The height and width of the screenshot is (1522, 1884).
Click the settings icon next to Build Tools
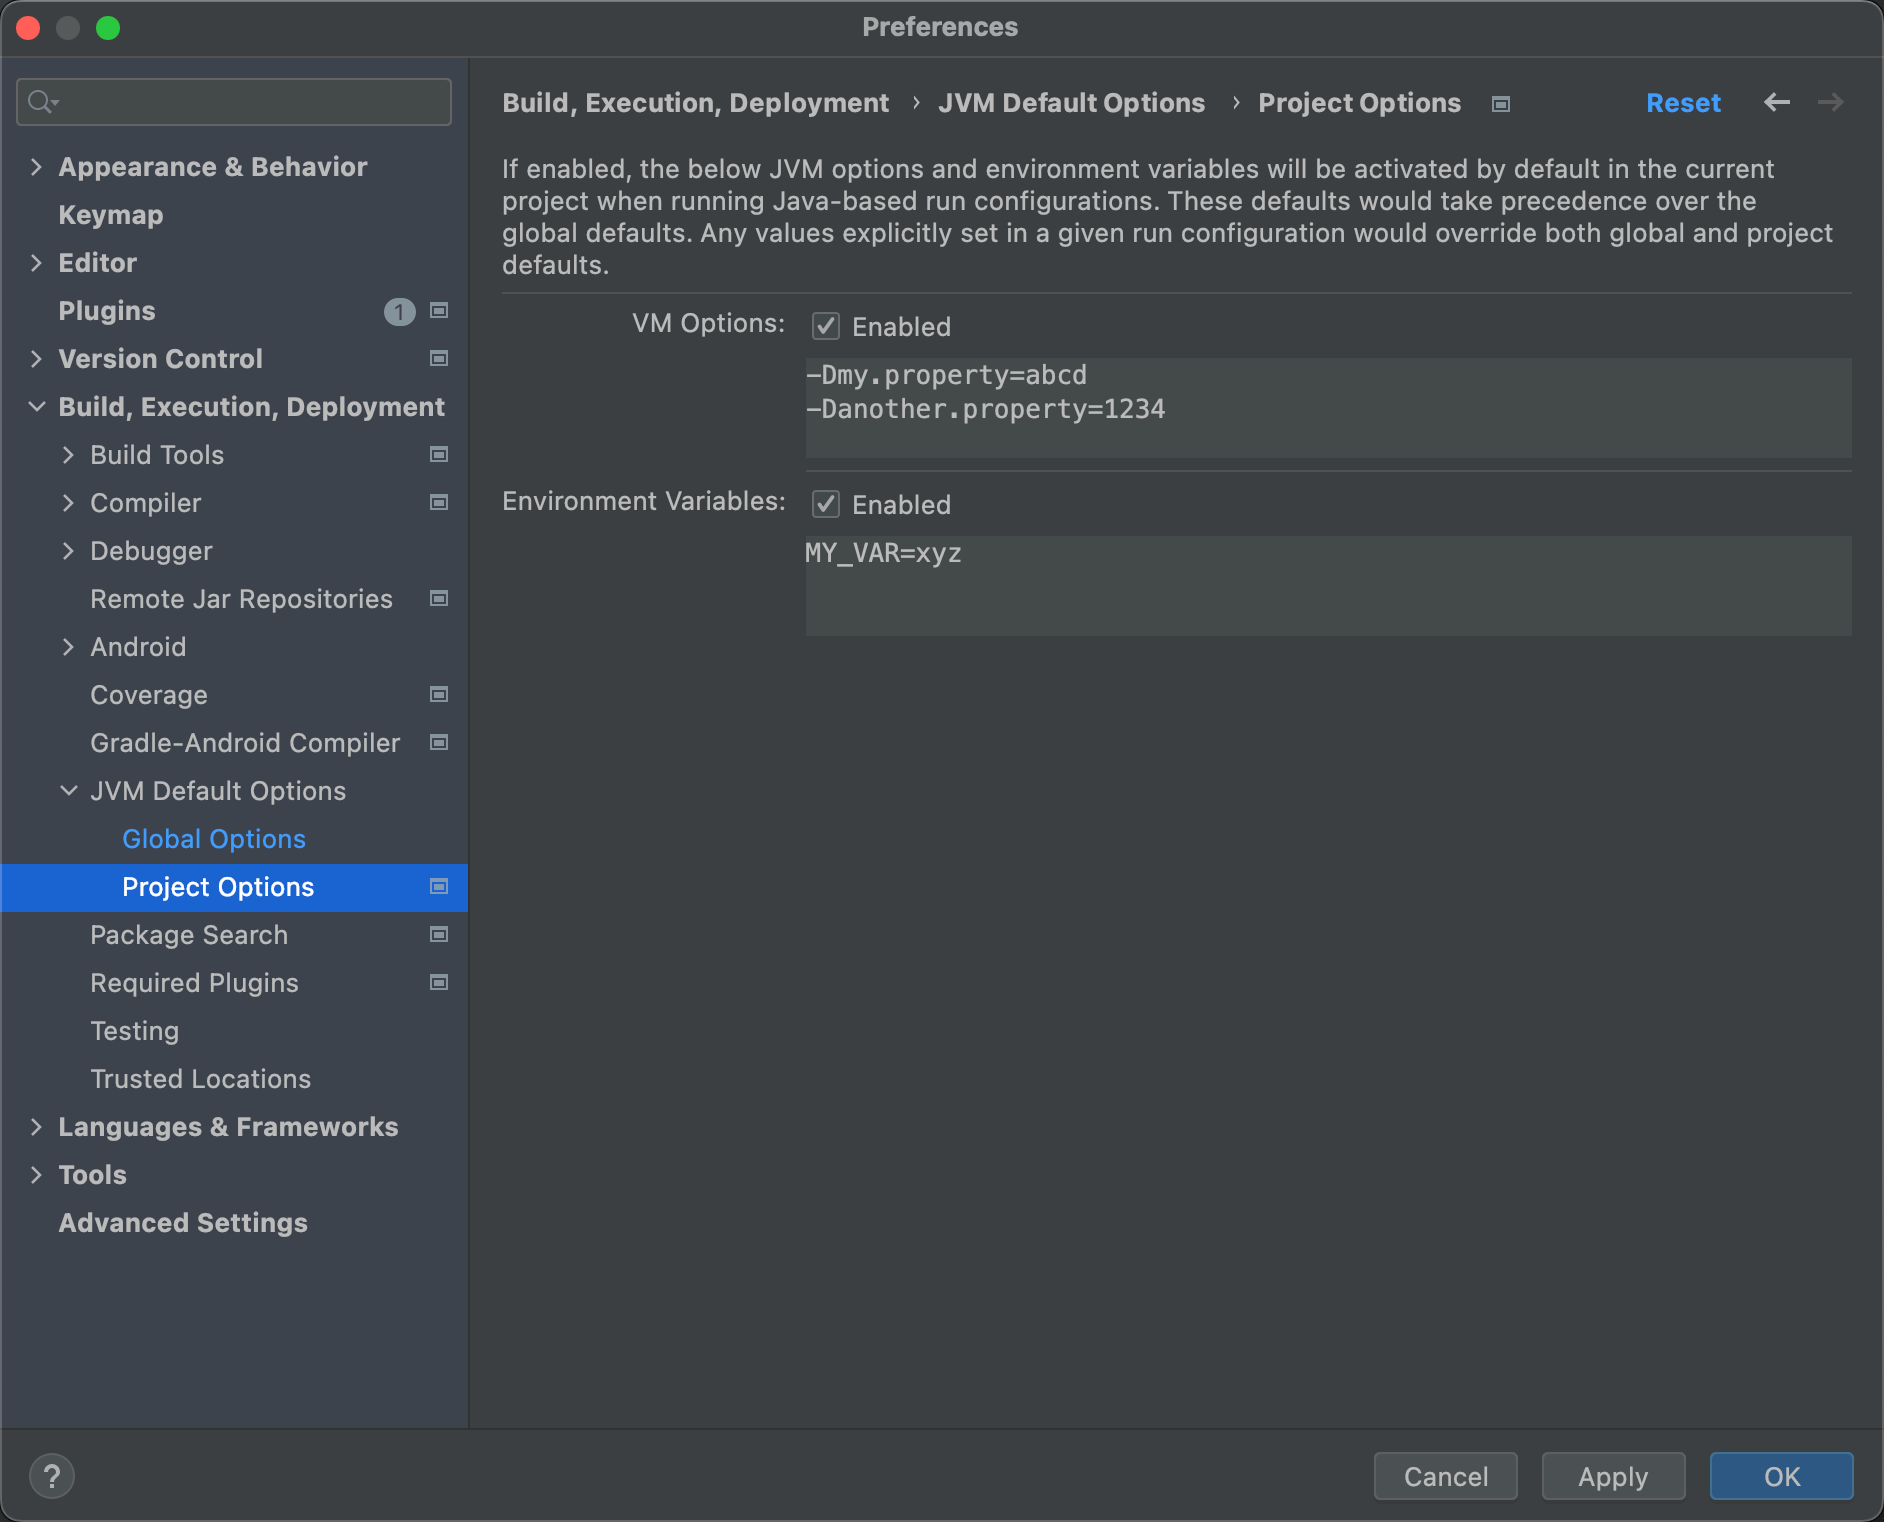pos(438,454)
